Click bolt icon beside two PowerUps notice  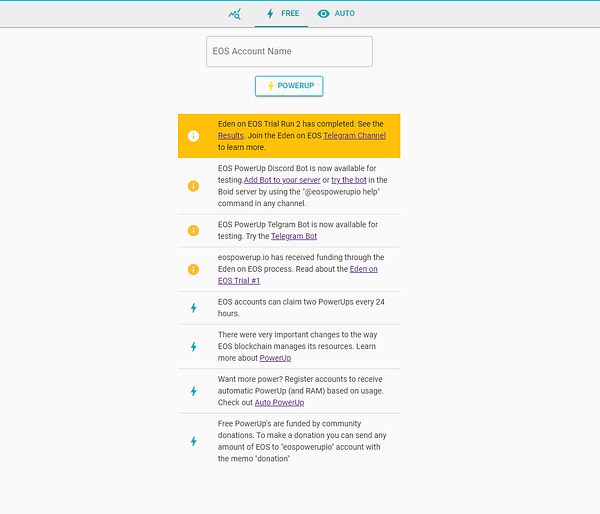click(194, 308)
